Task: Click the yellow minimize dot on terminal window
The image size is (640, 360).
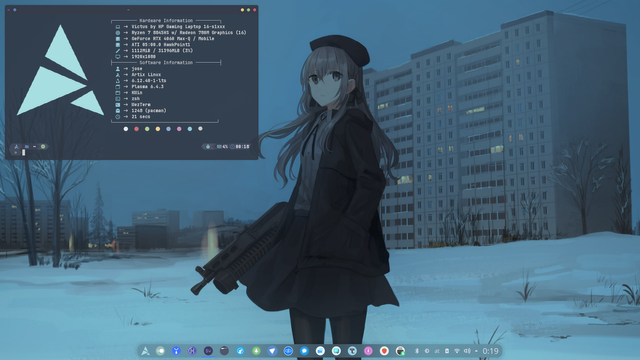Action: pyautogui.click(x=242, y=10)
